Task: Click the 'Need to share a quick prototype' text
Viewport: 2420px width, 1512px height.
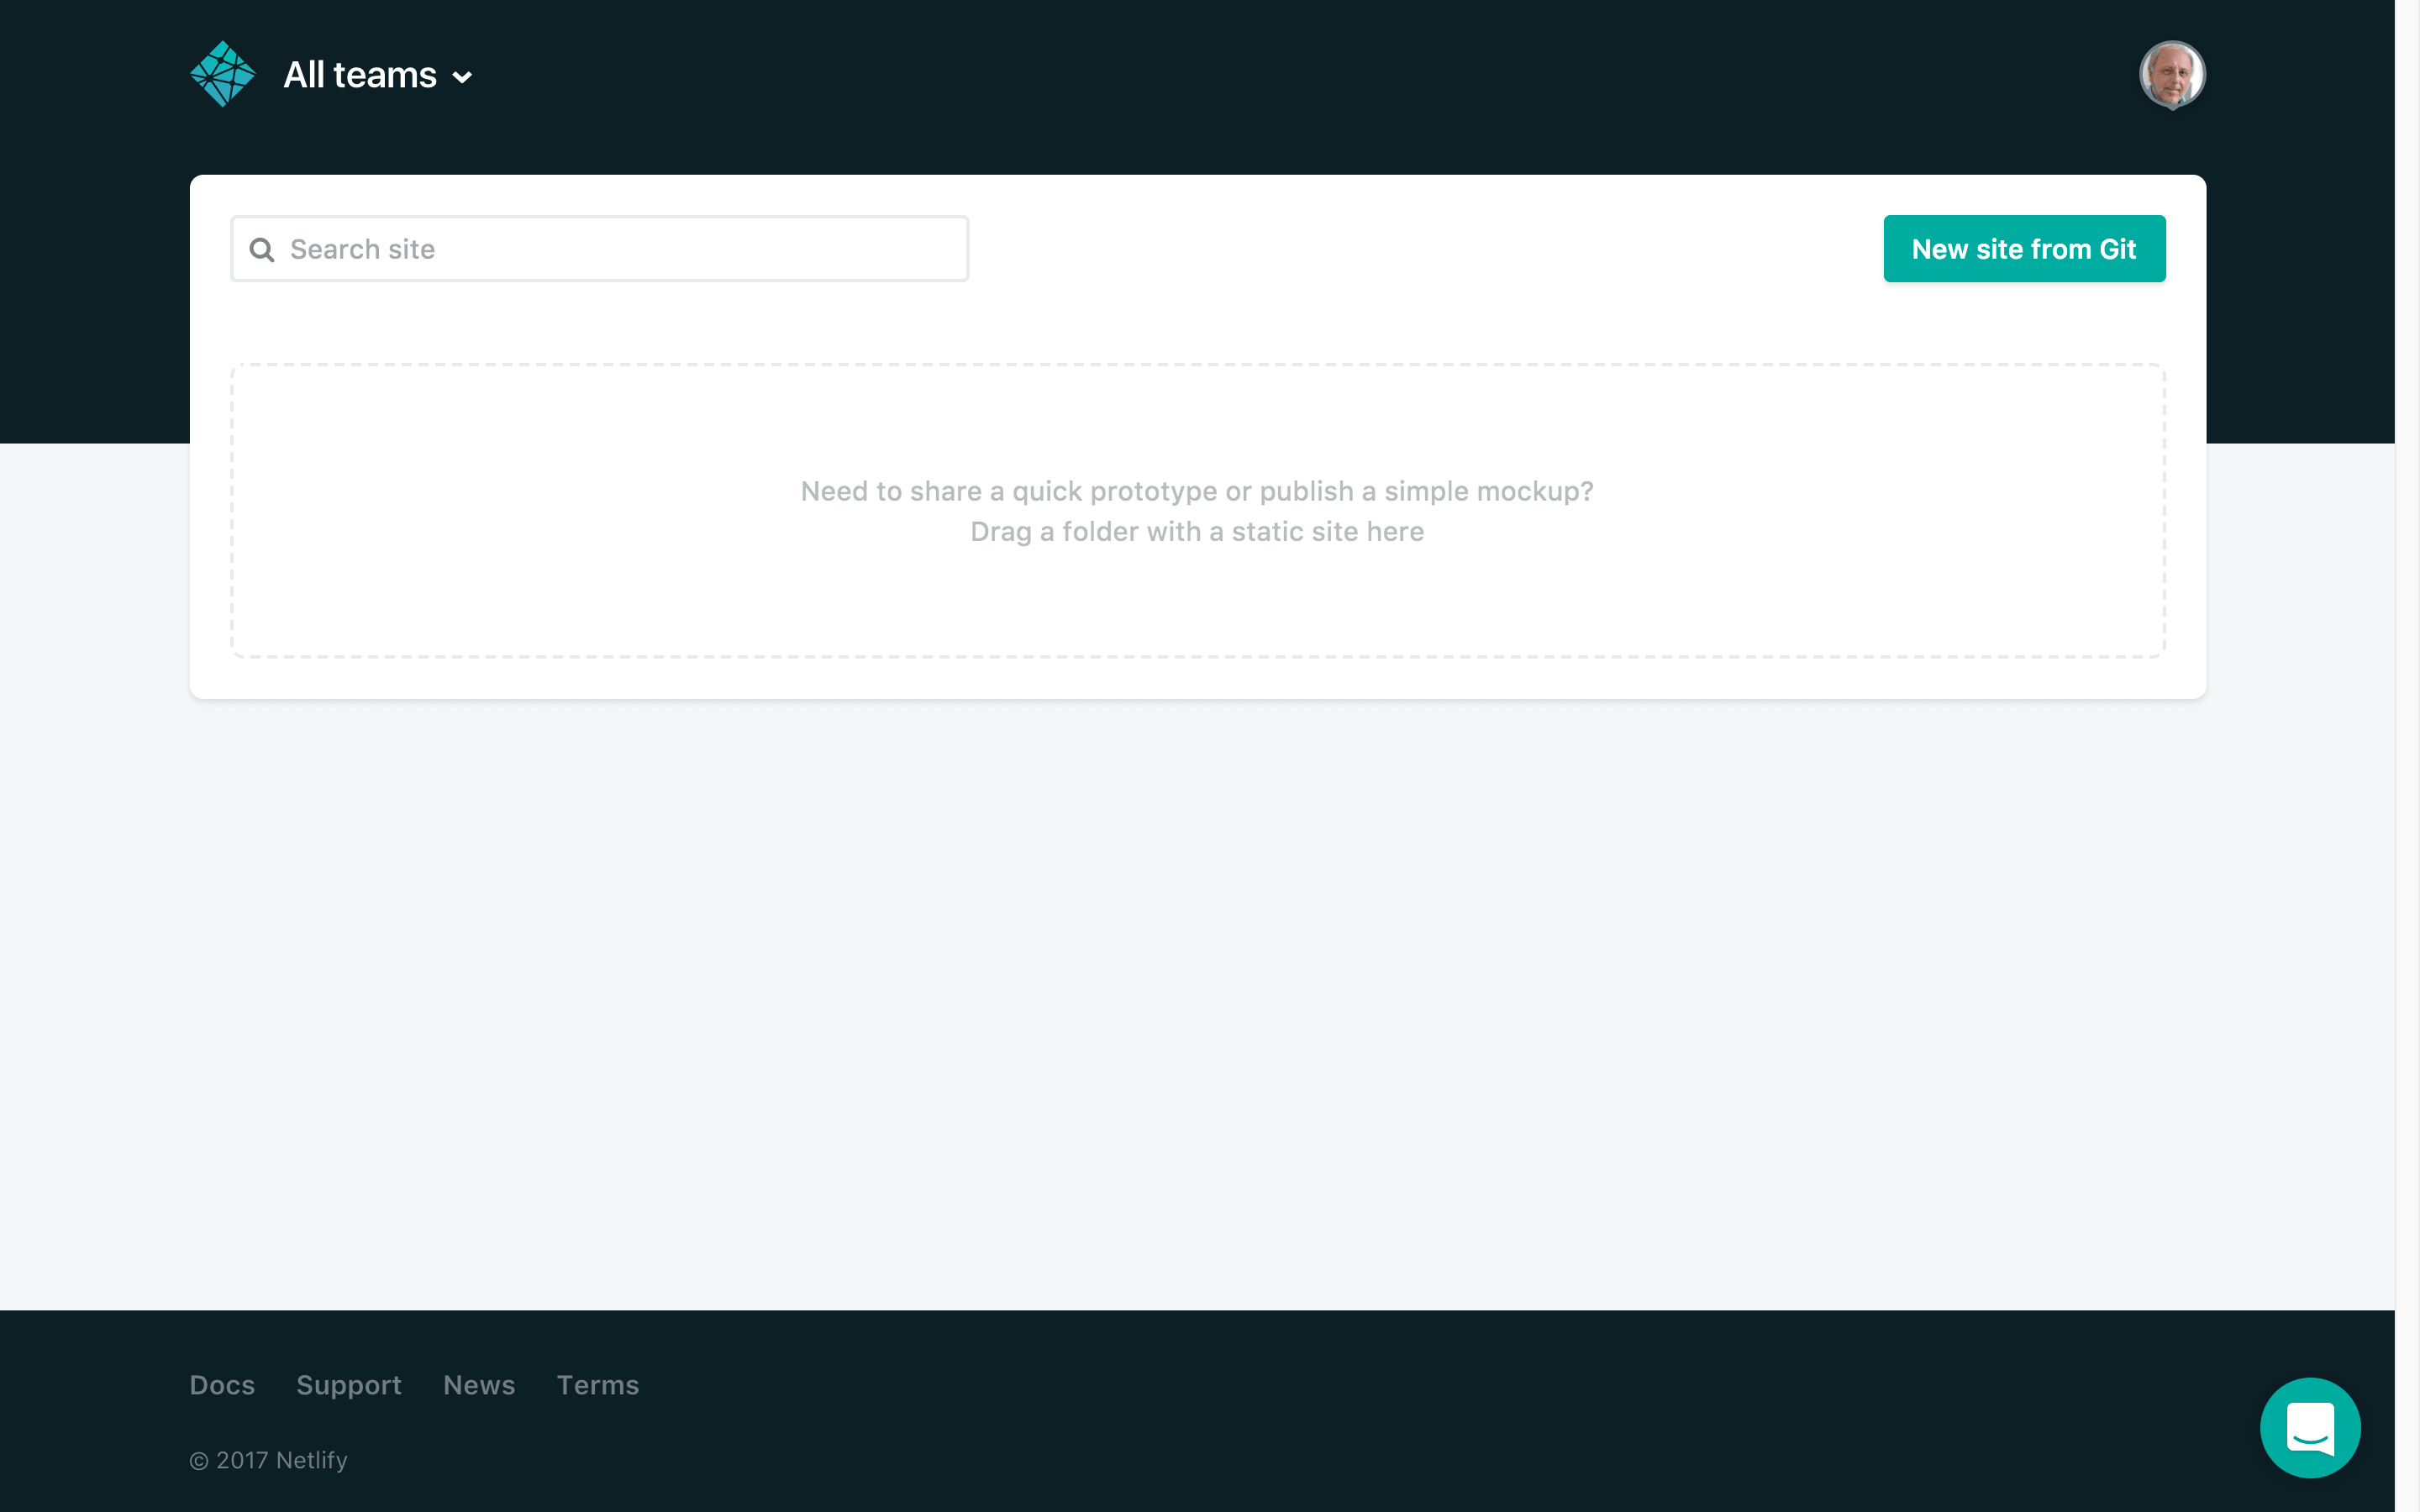Action: 1196,491
